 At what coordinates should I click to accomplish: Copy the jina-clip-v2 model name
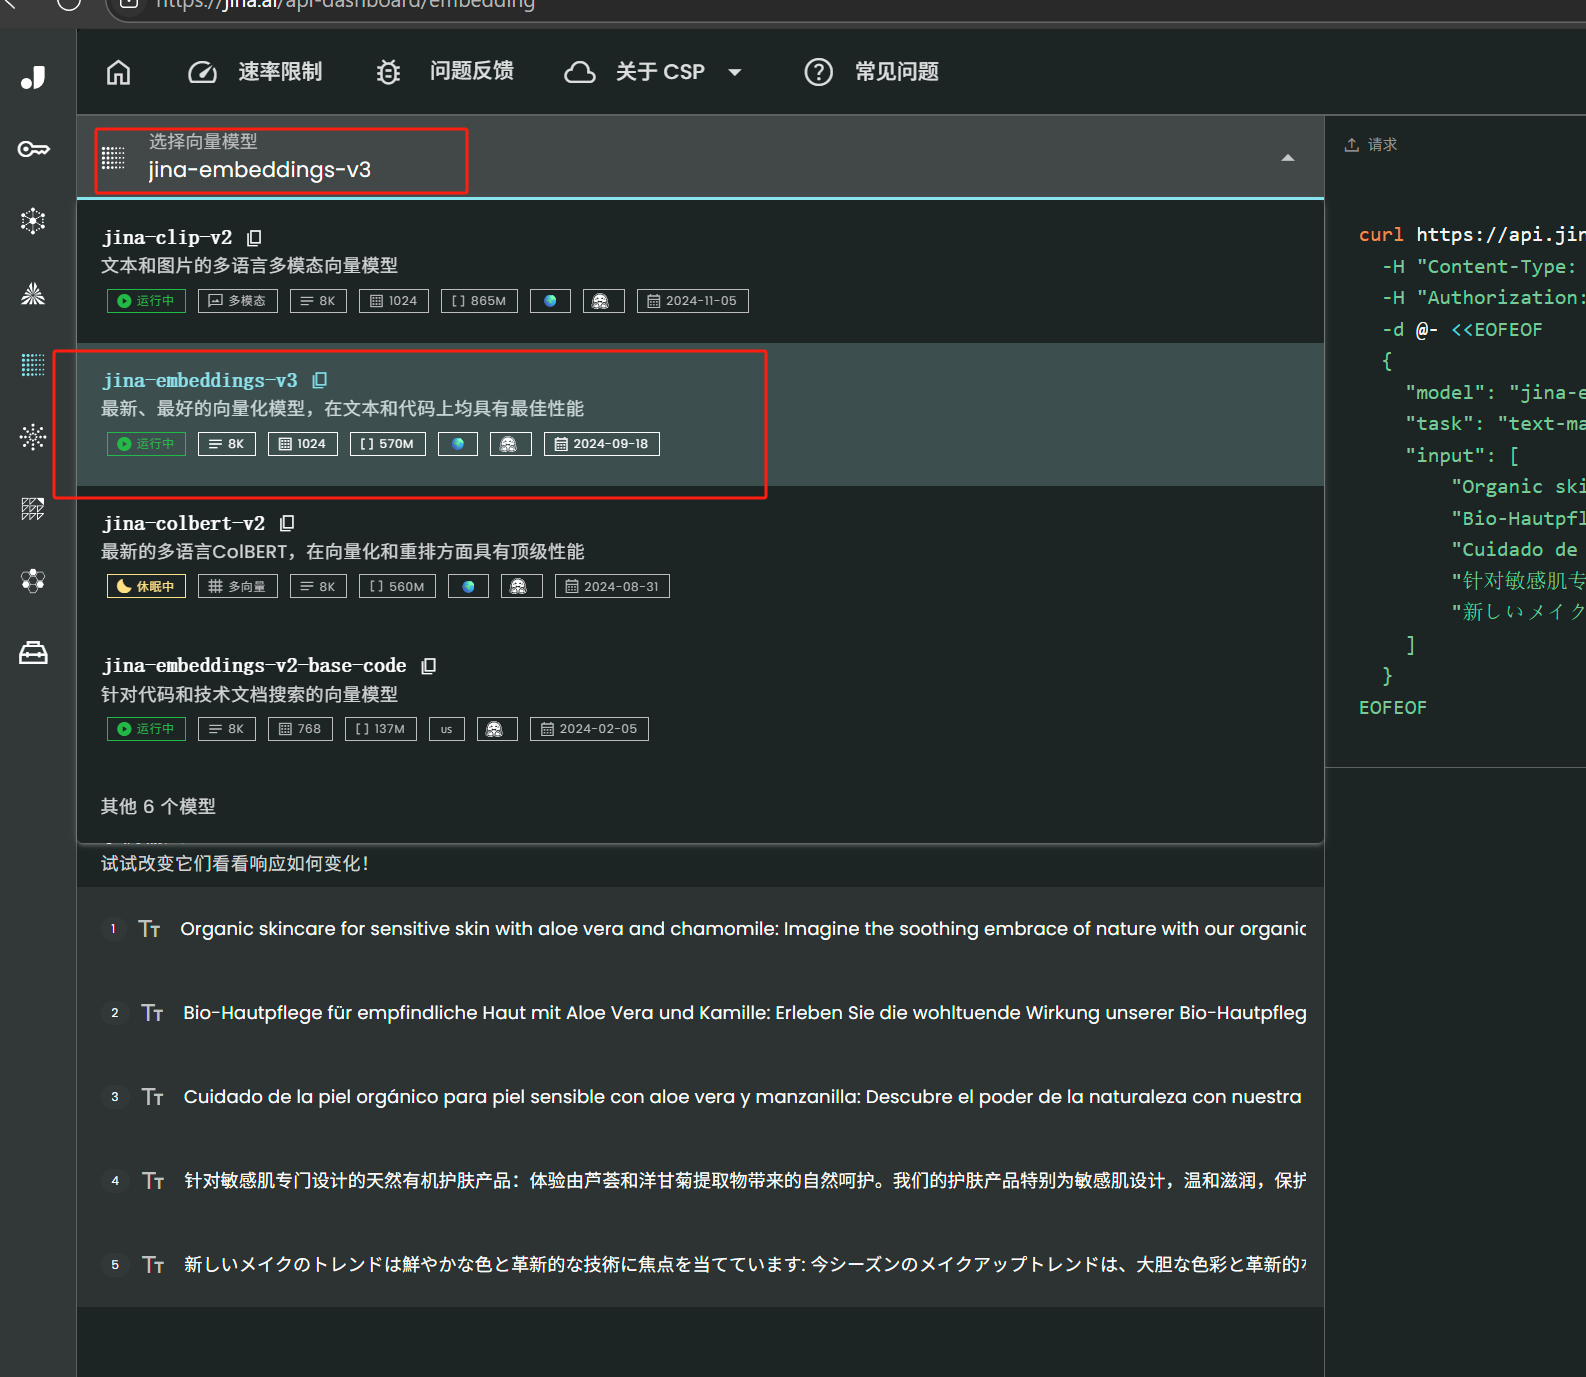(254, 238)
